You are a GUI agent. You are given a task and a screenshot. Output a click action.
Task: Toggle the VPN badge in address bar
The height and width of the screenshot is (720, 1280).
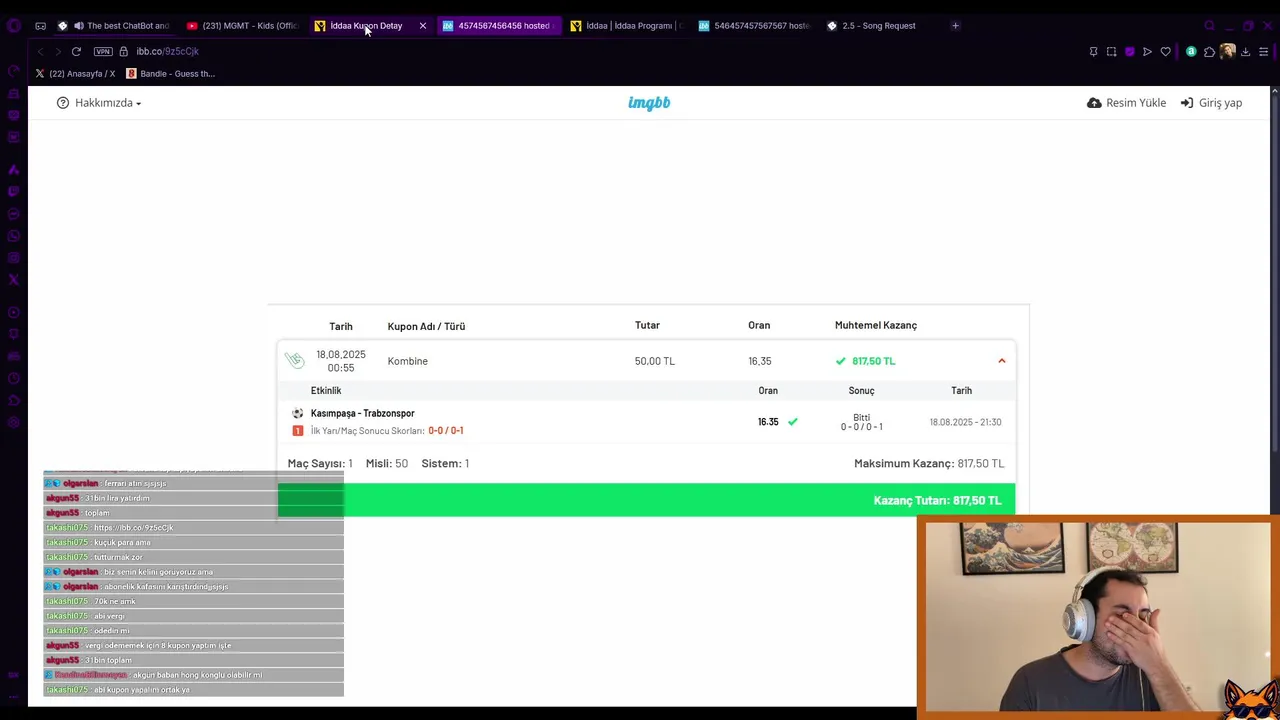point(103,51)
